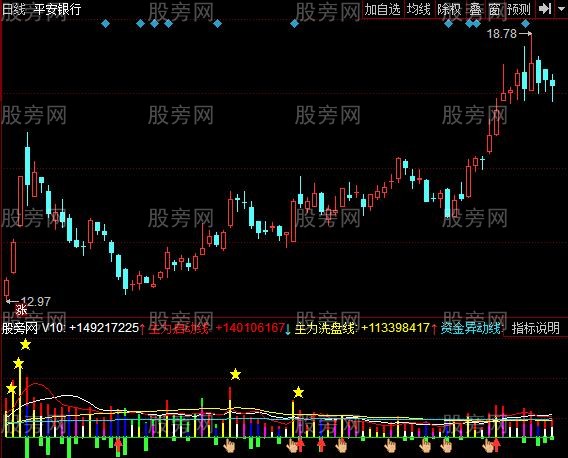568x458 pixels.
Task: Open 指标说明 indicator description
Action: (x=535, y=328)
